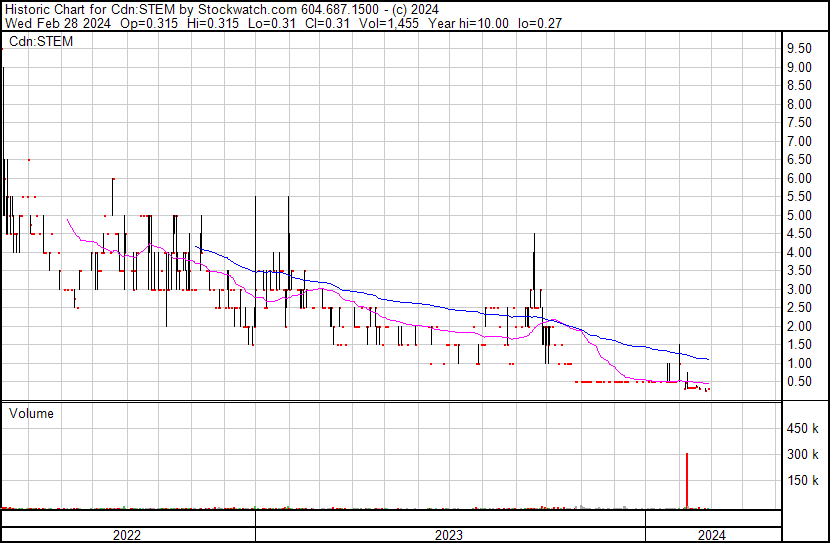Select the 2023 year label

point(449,535)
